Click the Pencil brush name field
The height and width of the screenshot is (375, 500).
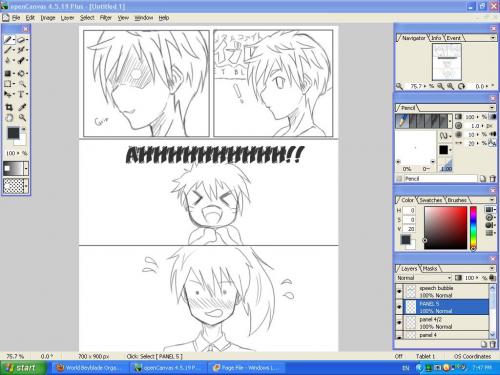pyautogui.click(x=440, y=179)
